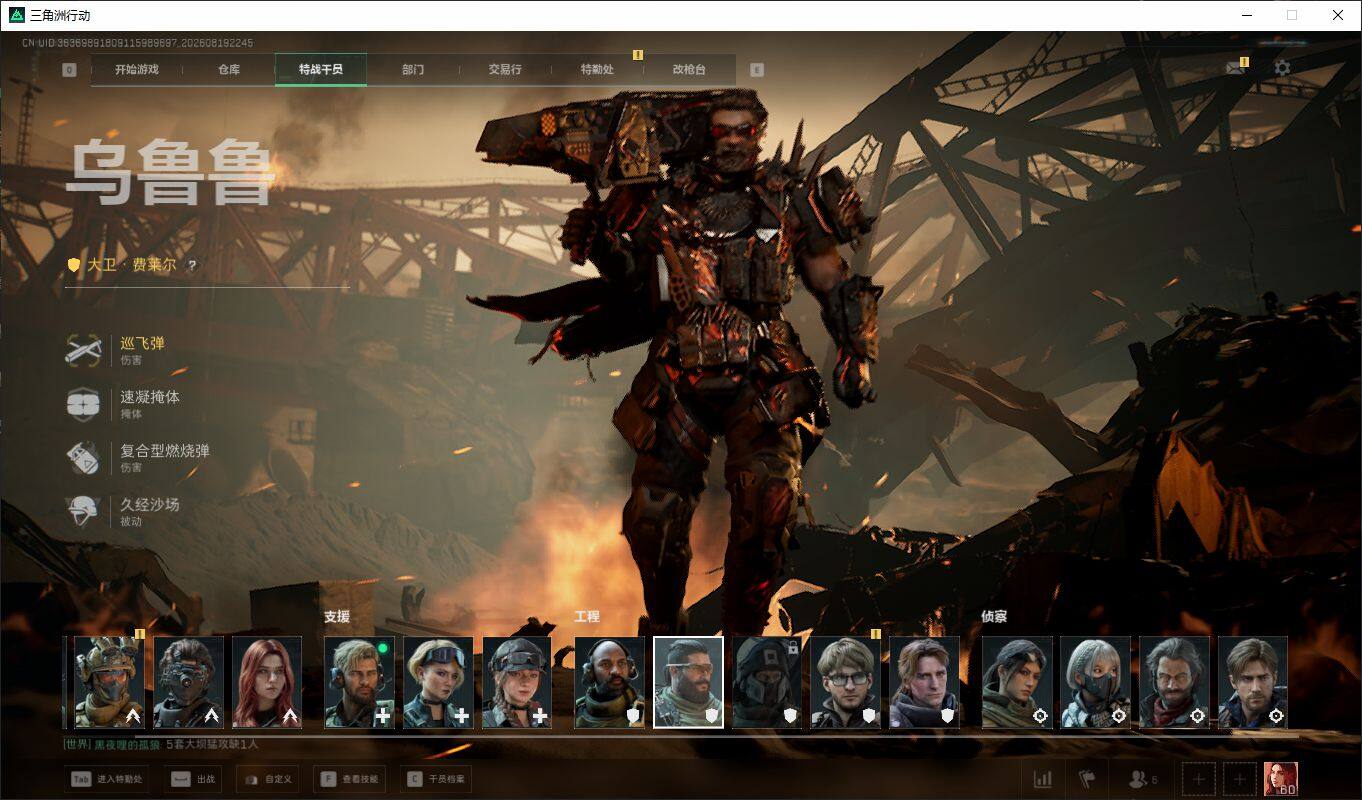Click the 侦察 class label
This screenshot has width=1362, height=800.
pyautogui.click(x=994, y=617)
